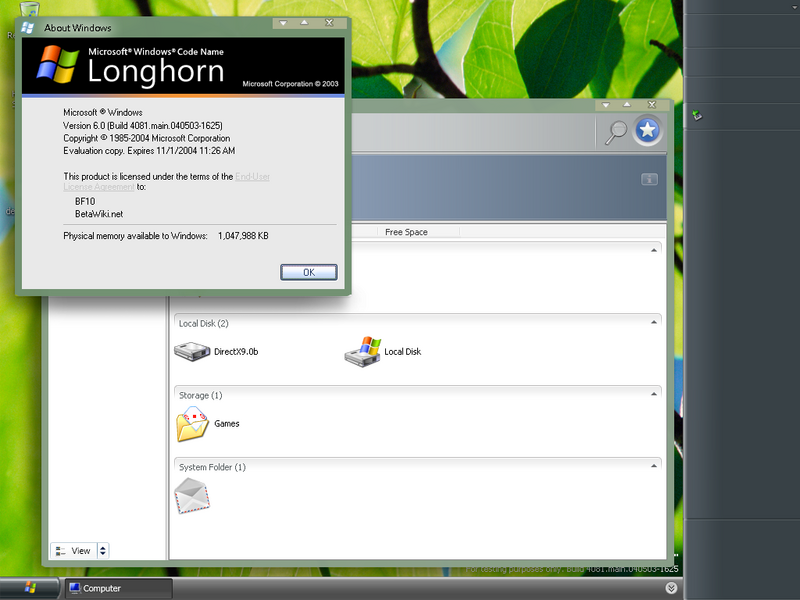This screenshot has height=600, width=800.
Task: Click About Windows title bar system icon
Action: coord(28,28)
